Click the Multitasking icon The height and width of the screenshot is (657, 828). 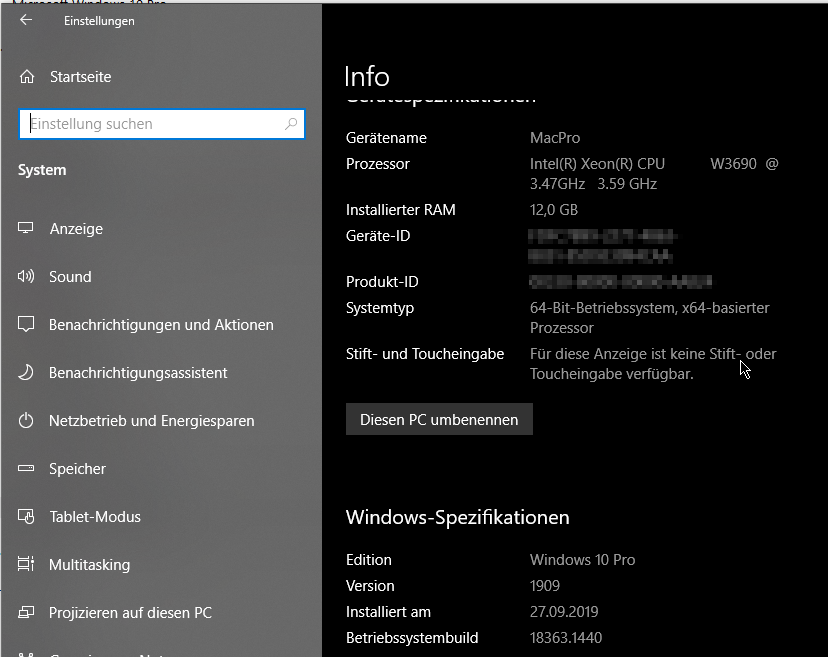[x=25, y=564]
